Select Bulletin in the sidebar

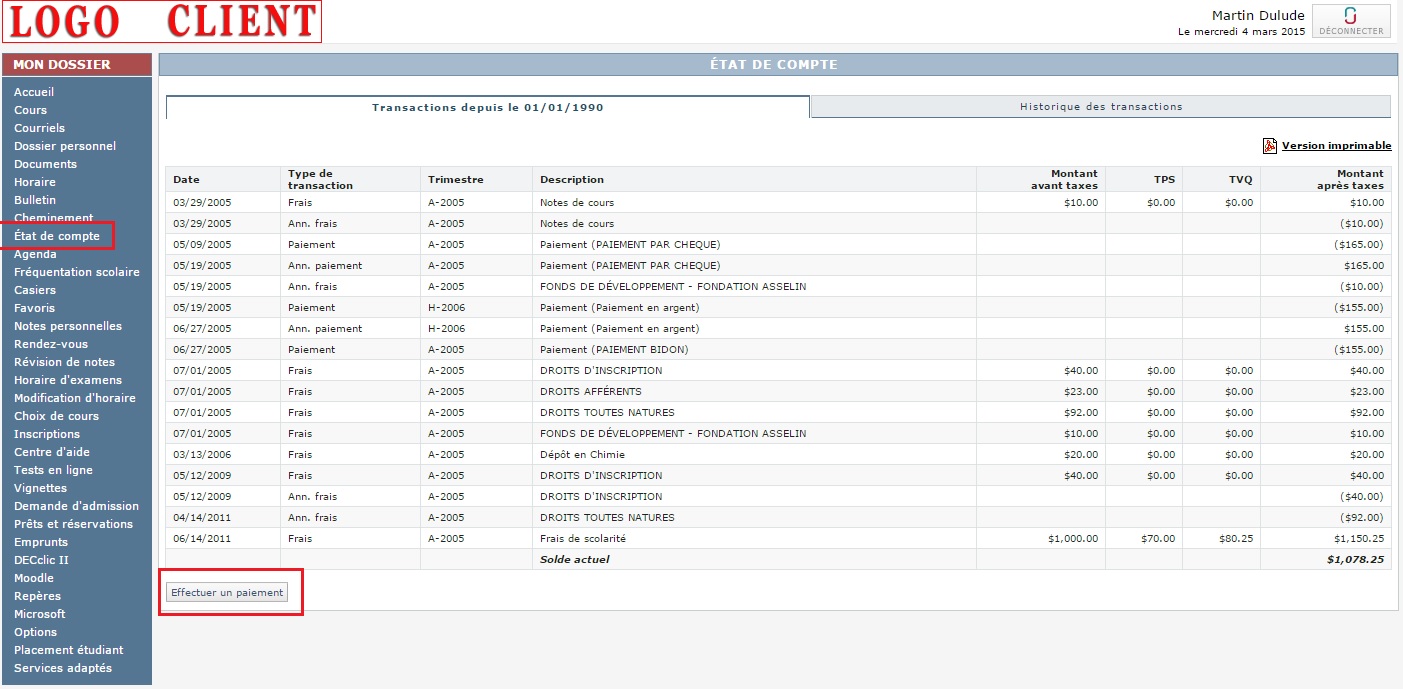[x=35, y=200]
